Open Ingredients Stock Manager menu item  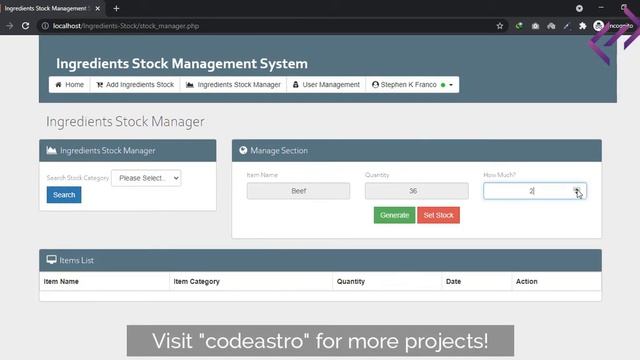click(233, 84)
